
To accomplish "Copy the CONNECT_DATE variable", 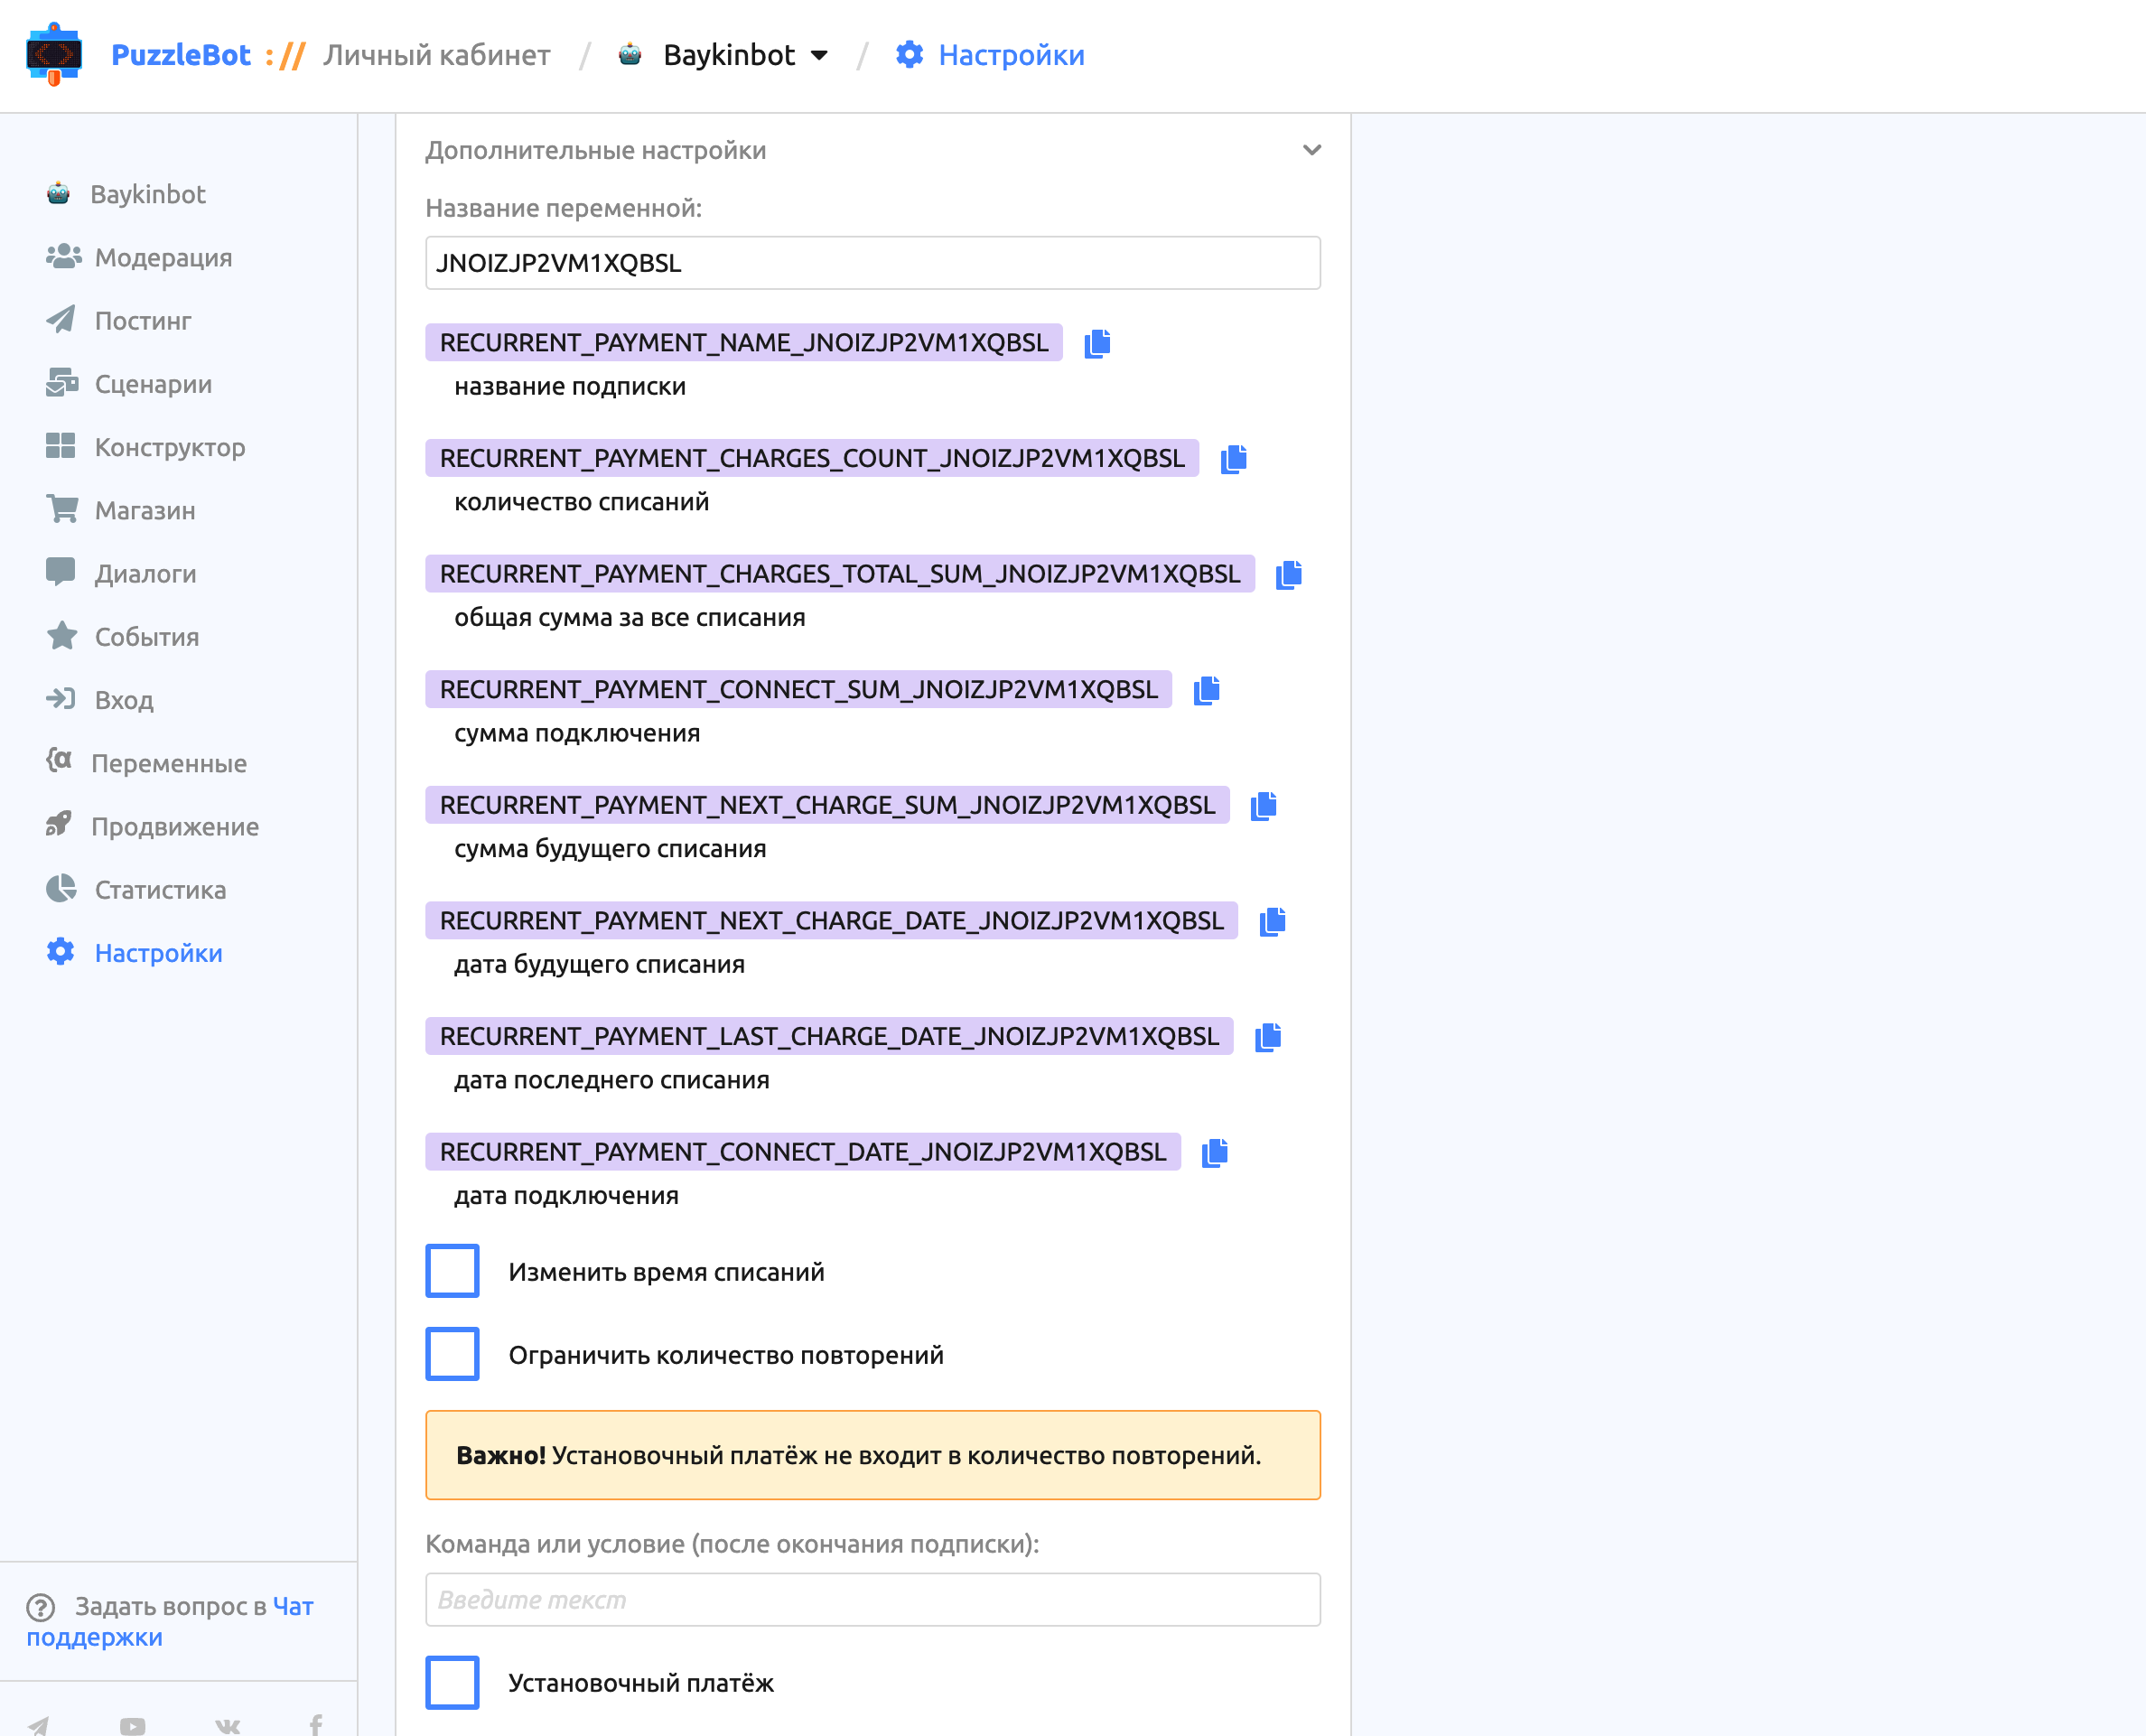I will (x=1214, y=1152).
